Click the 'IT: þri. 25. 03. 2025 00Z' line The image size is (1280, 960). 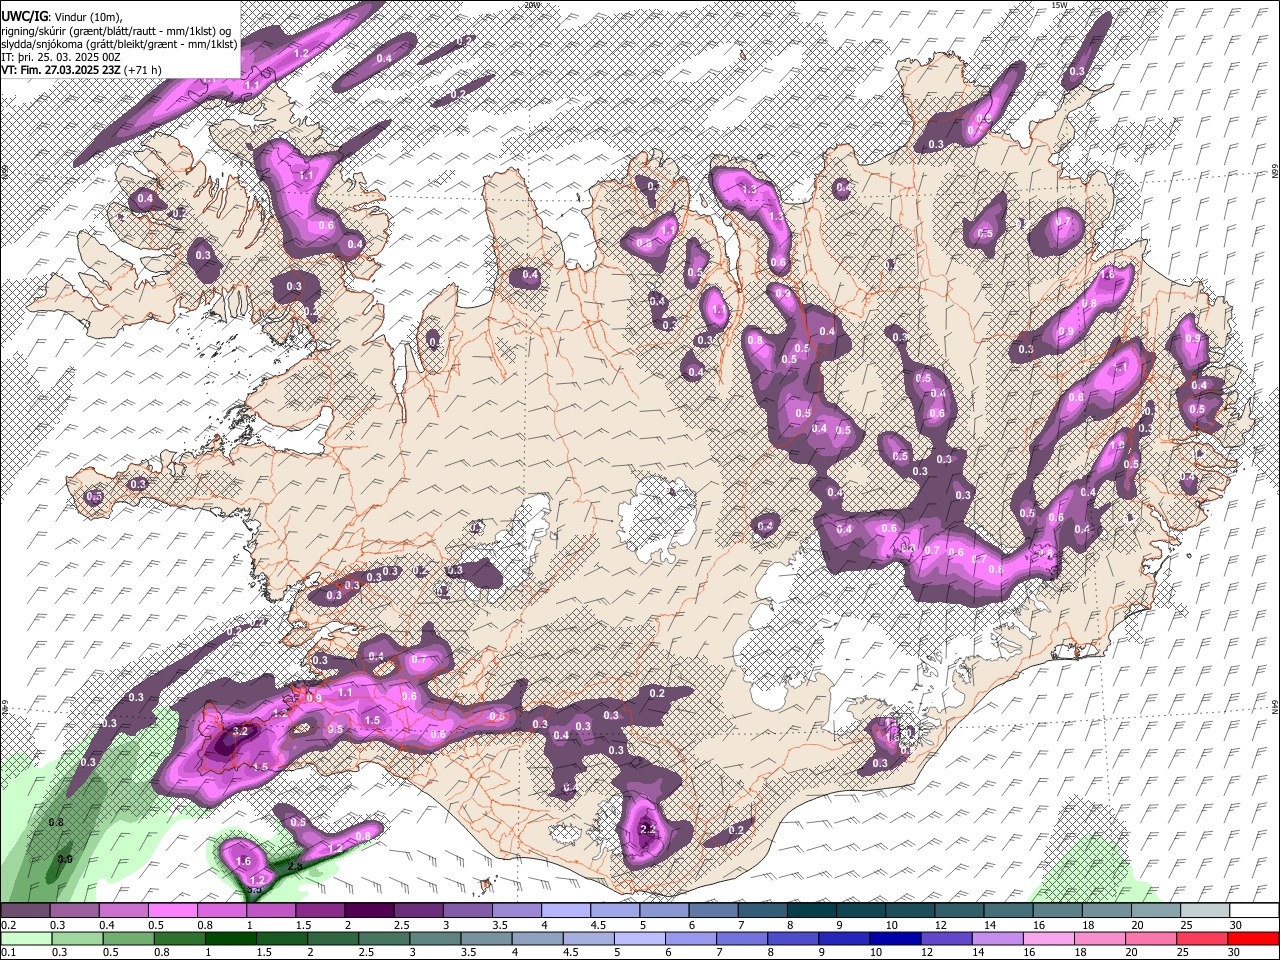pyautogui.click(x=61, y=57)
